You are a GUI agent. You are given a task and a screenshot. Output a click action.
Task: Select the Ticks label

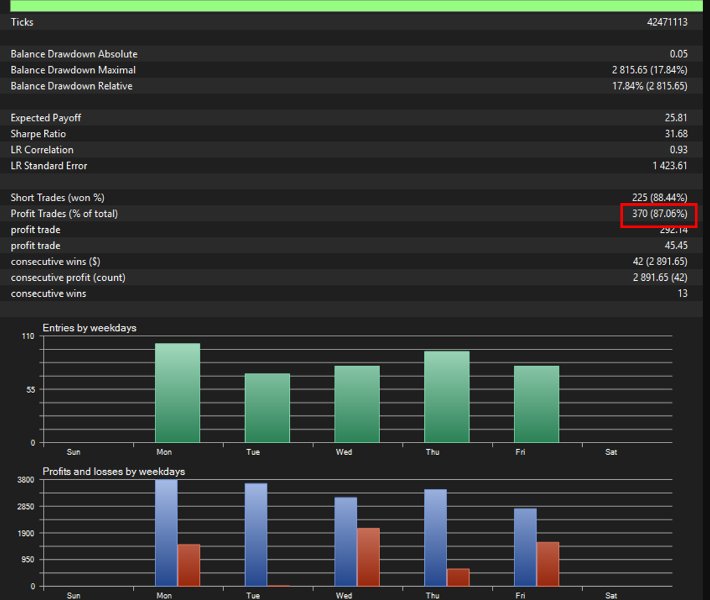point(22,22)
